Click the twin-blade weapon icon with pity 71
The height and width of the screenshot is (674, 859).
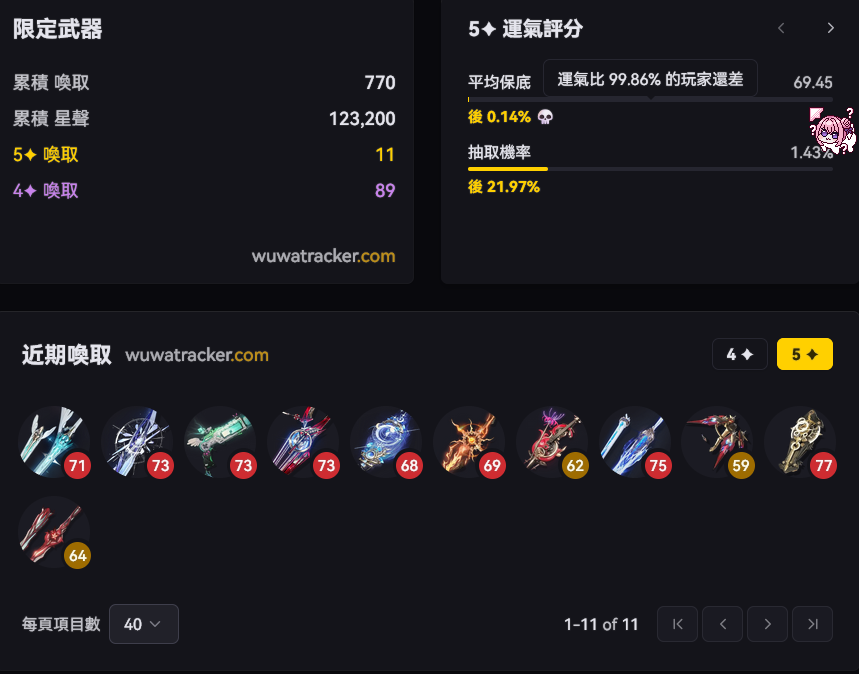tap(54, 442)
